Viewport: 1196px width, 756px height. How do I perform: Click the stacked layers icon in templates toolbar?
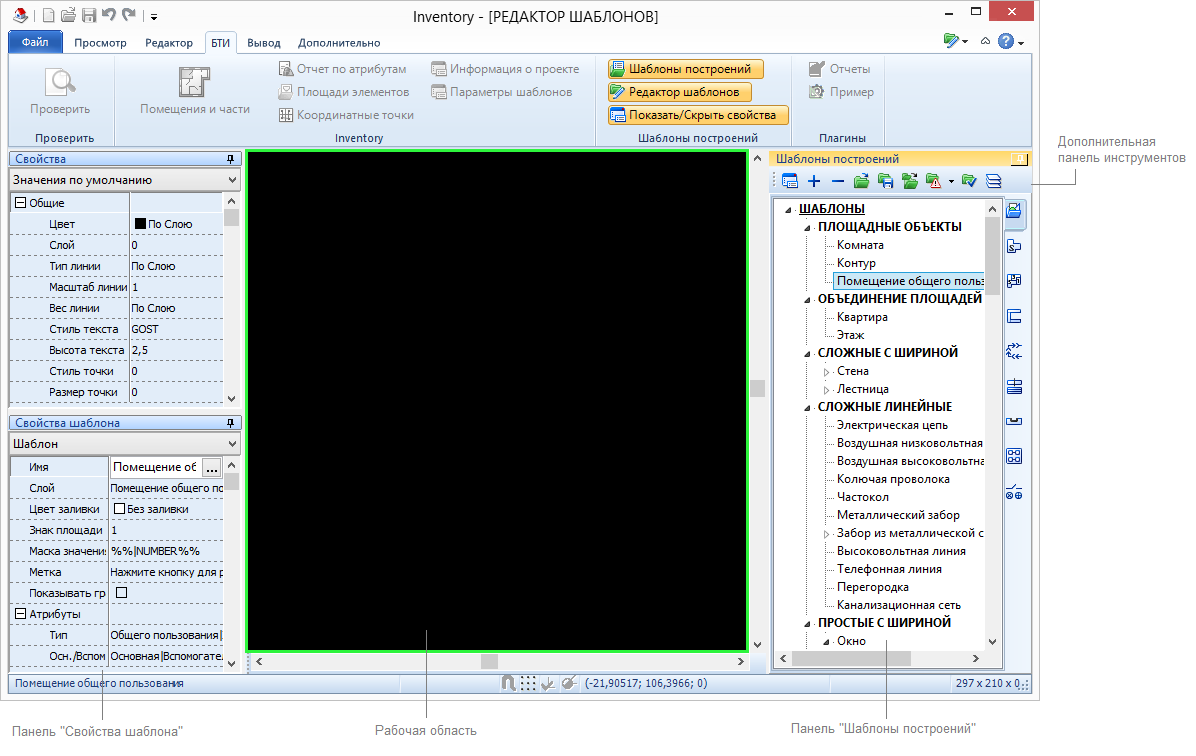coord(993,181)
